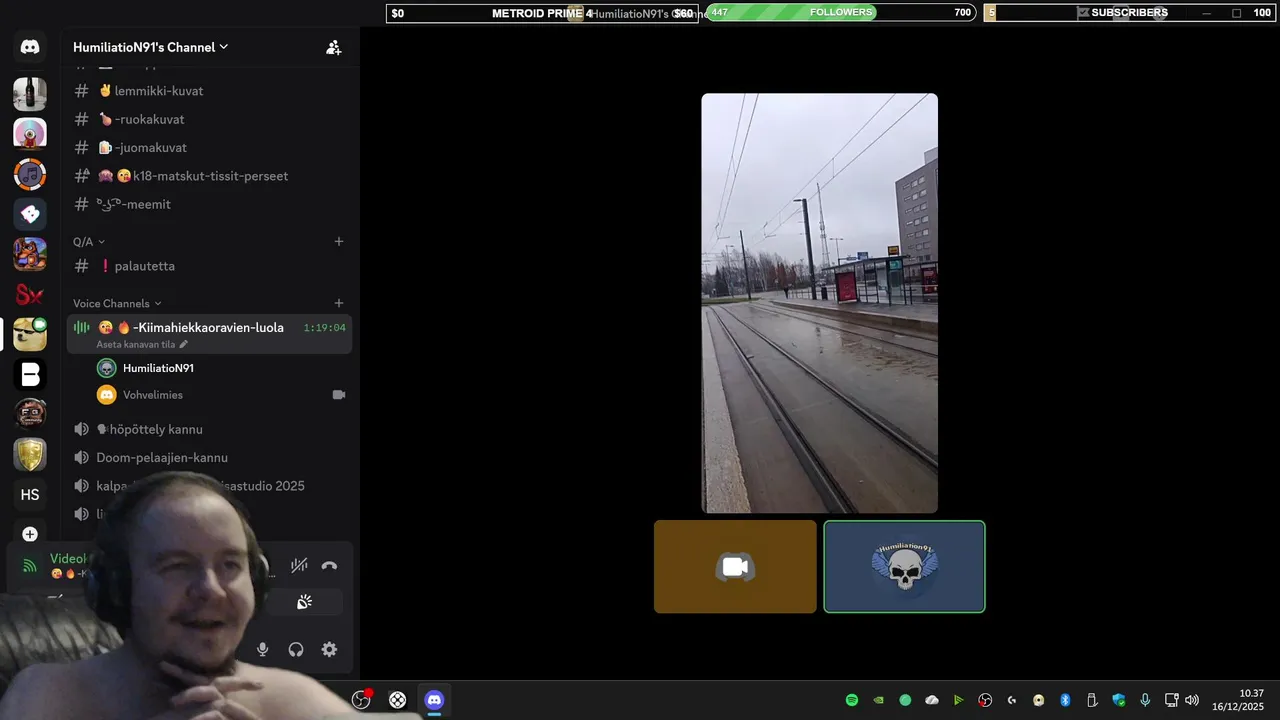Open Windows Security shield tray icon

(1118, 700)
